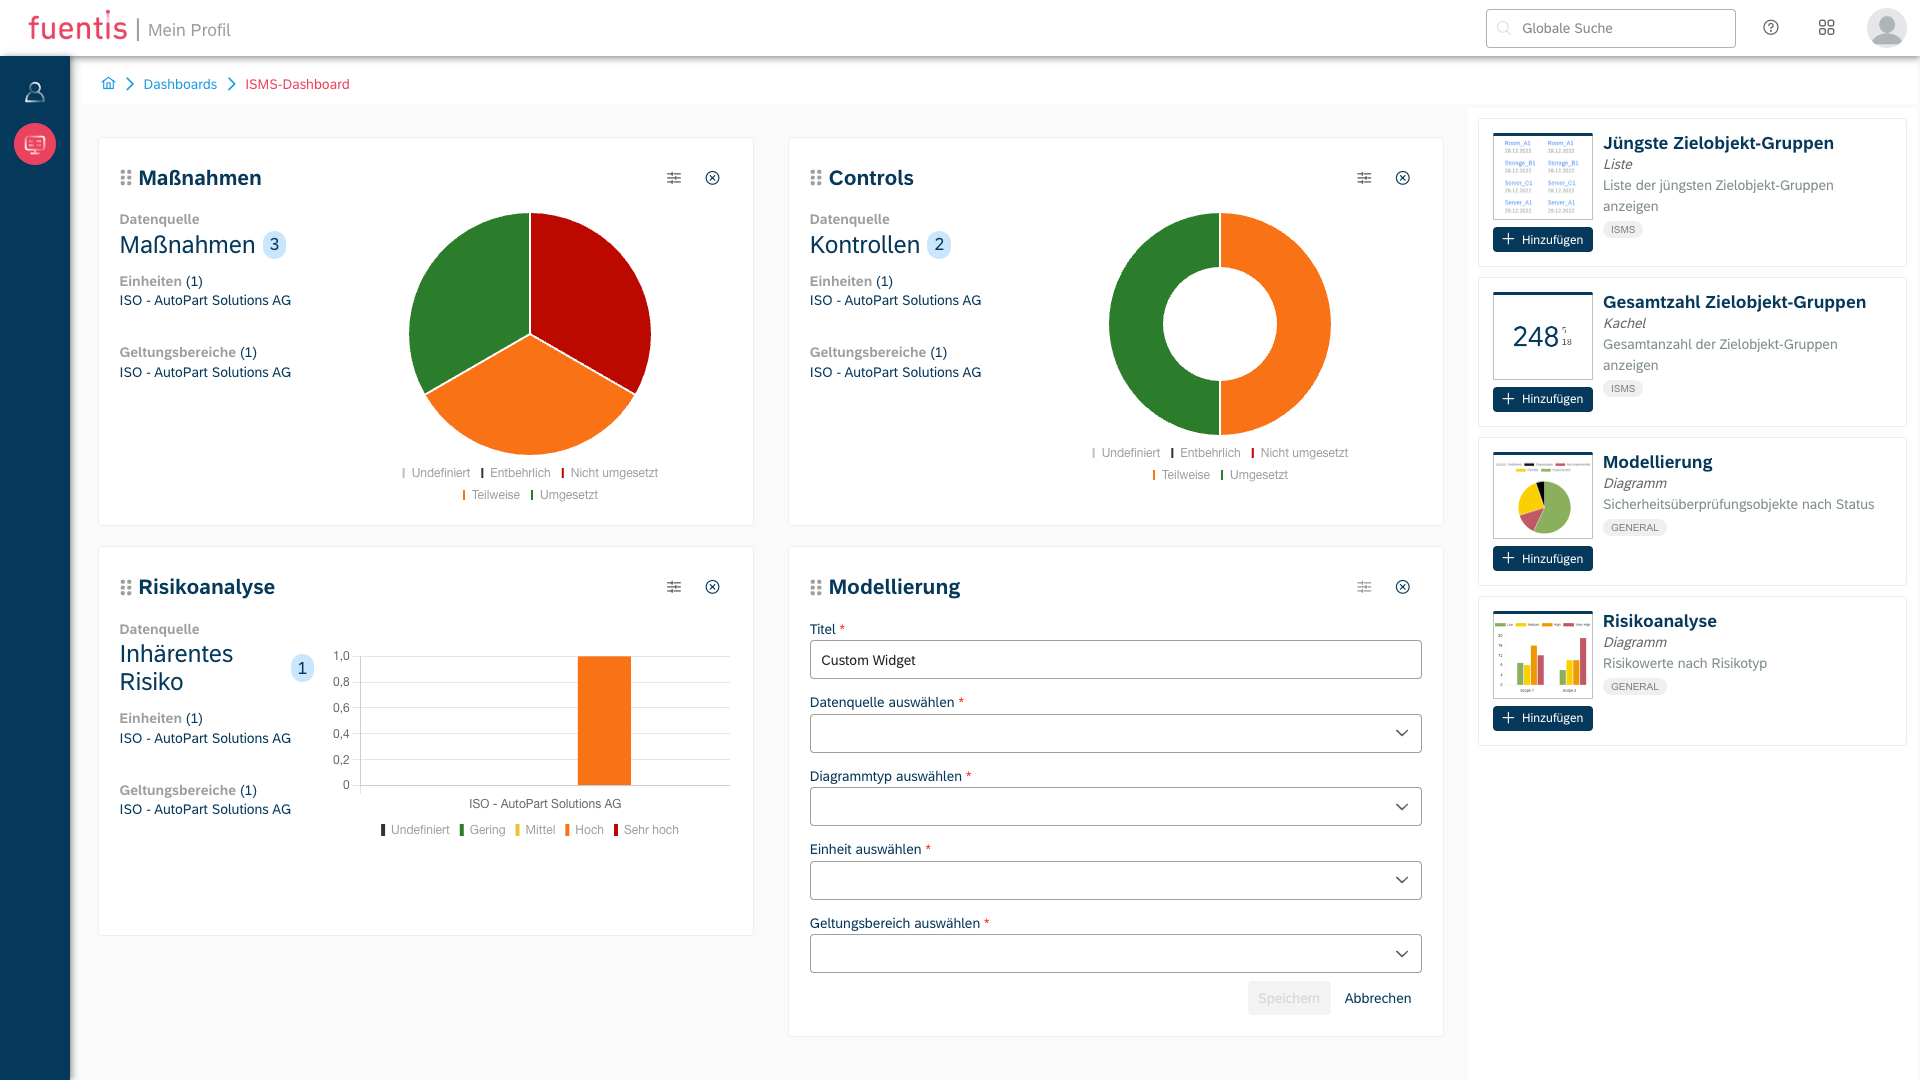
Task: Remove the Controls widget
Action: pos(1403,178)
